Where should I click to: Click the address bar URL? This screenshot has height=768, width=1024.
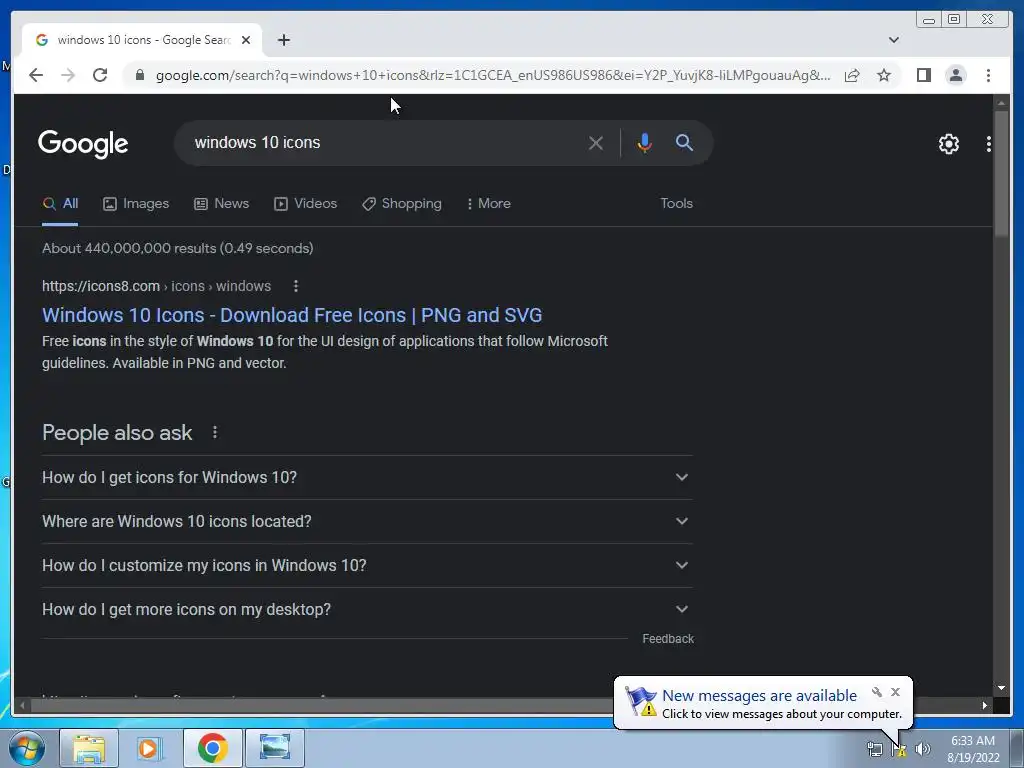pos(493,75)
